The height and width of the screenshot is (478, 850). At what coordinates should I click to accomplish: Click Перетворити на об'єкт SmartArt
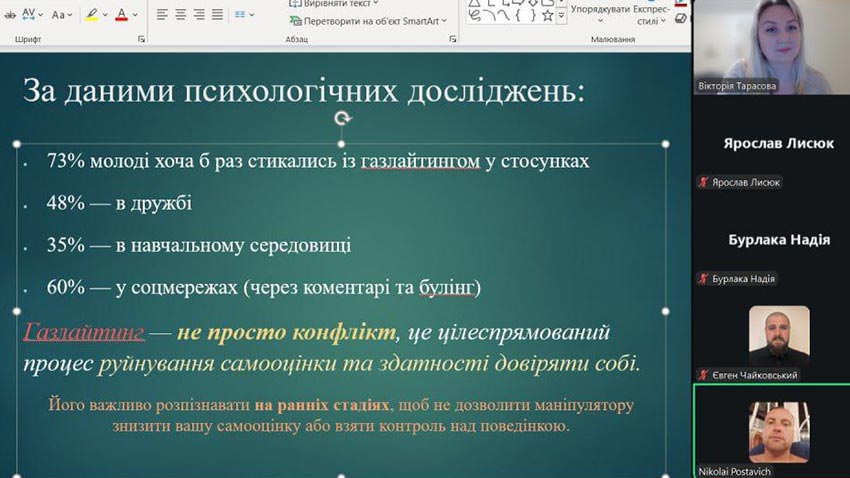(369, 19)
